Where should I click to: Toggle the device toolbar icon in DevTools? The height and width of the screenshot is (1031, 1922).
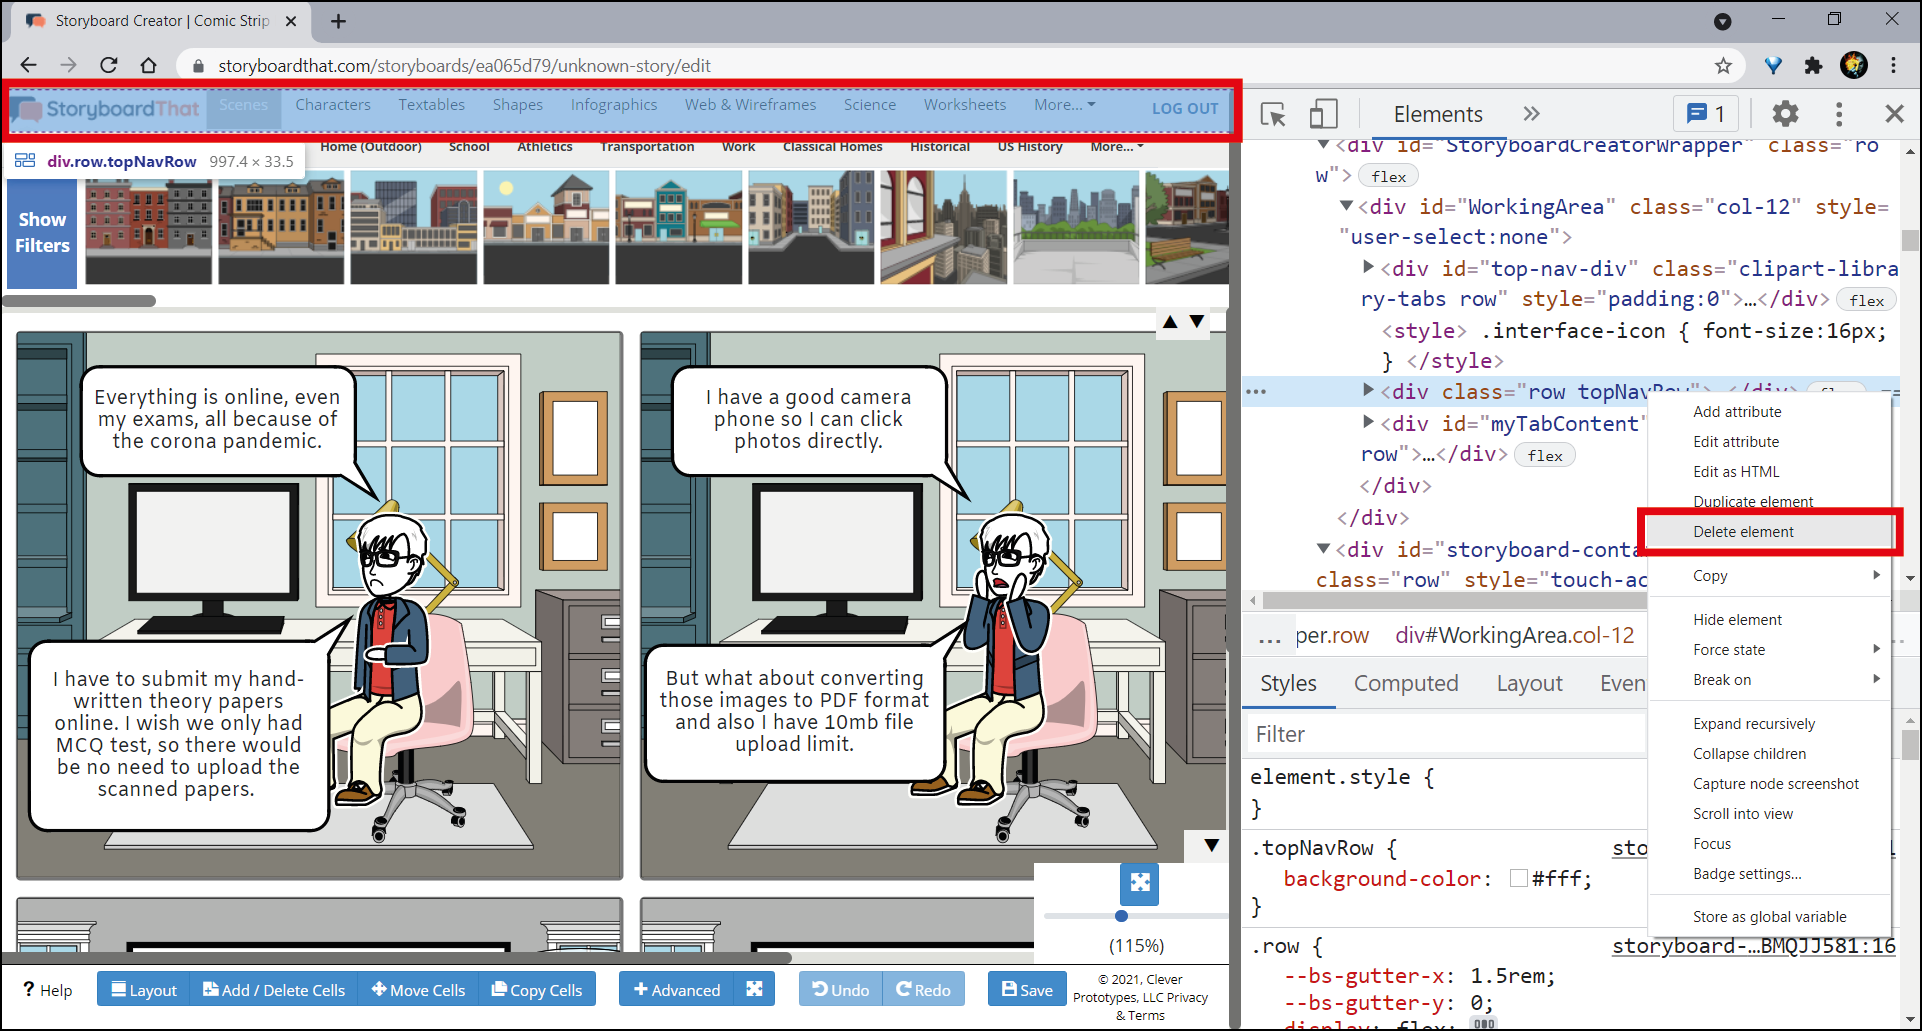click(1323, 114)
